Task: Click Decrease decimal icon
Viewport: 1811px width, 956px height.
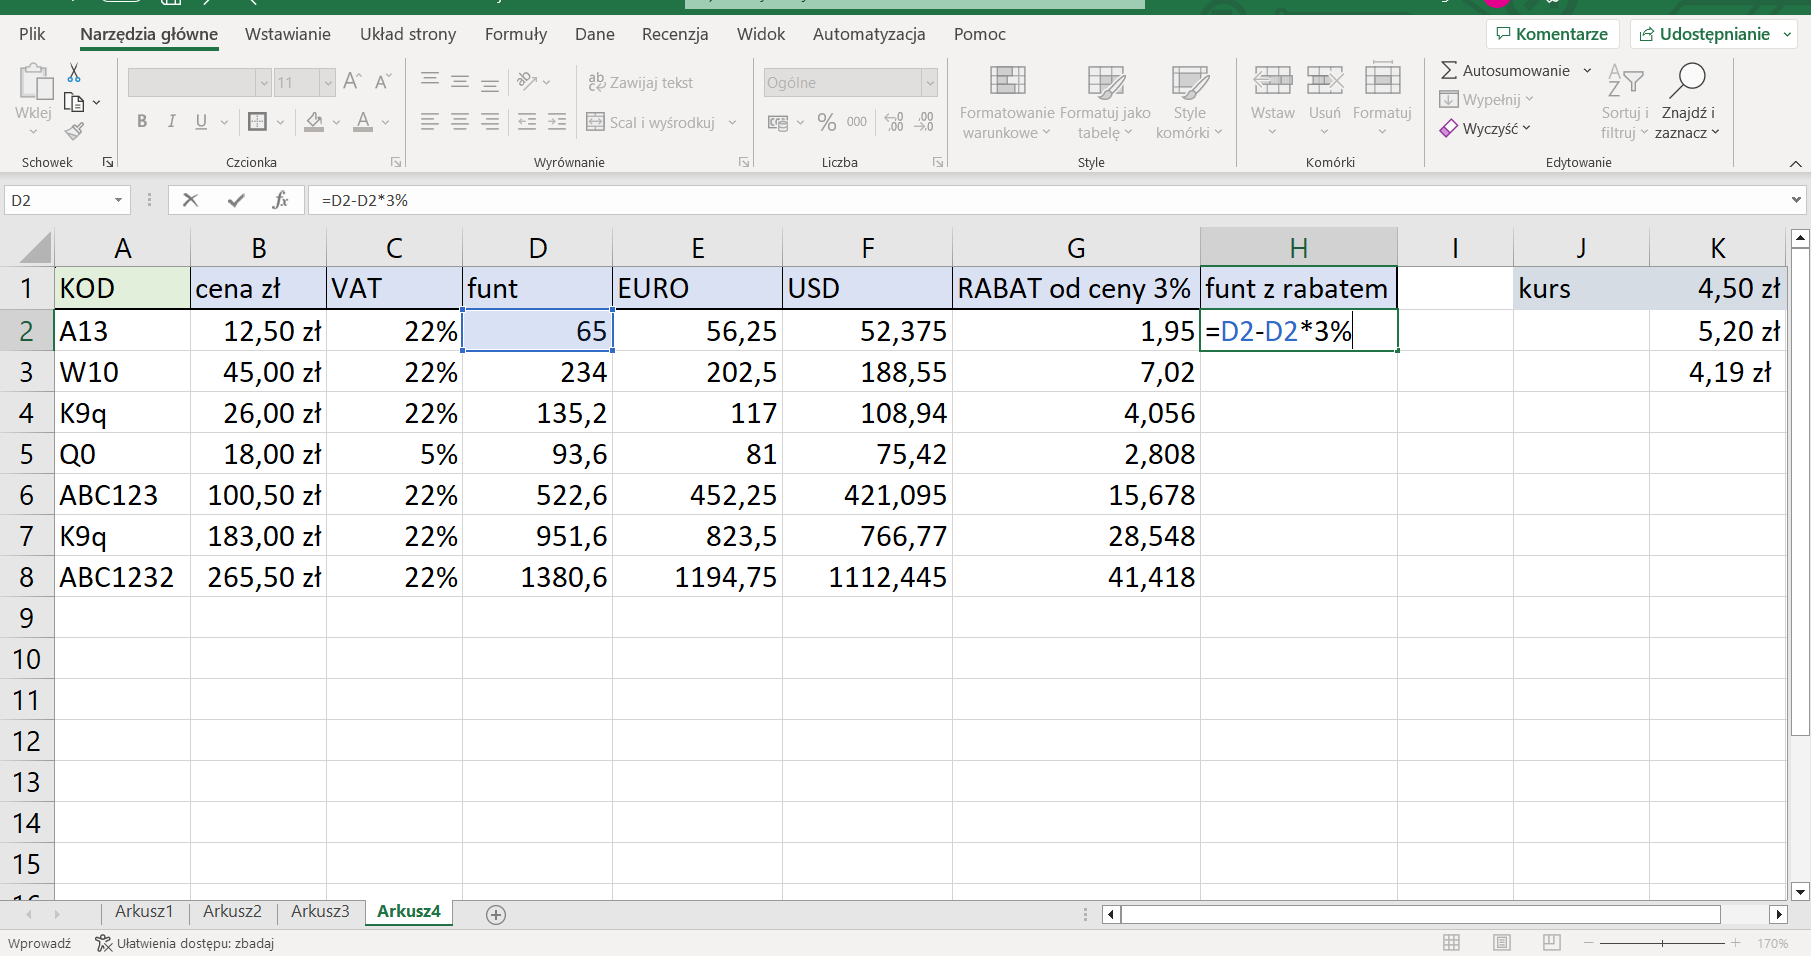Action: coord(925,122)
